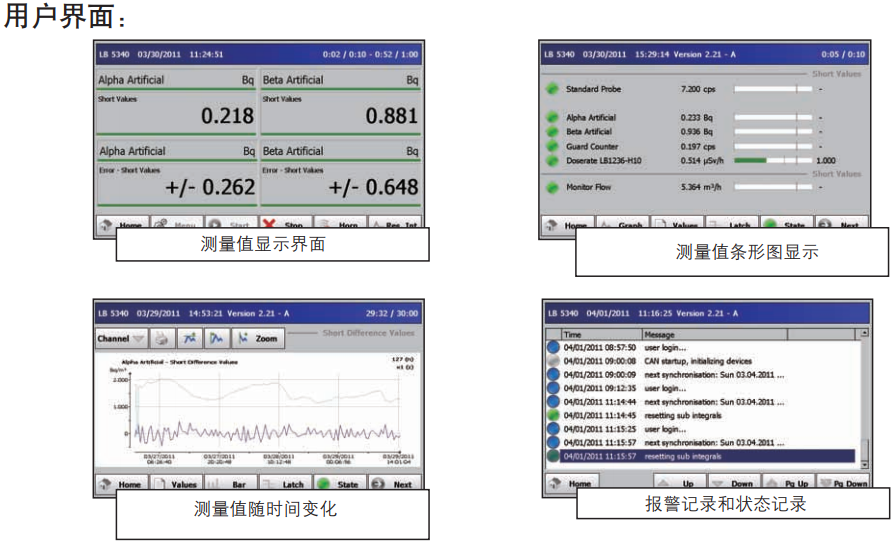
Task: Select the line chart icon beside the printer
Action: (190, 339)
